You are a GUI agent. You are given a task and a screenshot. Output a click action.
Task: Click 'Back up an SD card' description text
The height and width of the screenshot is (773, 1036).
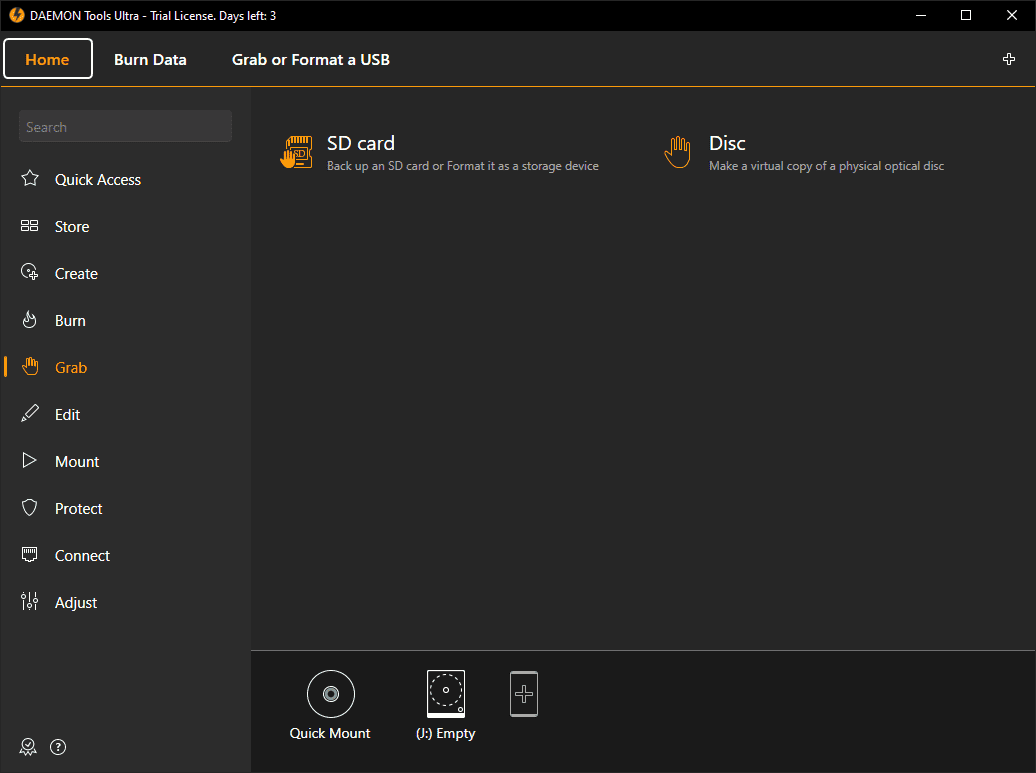[462, 166]
